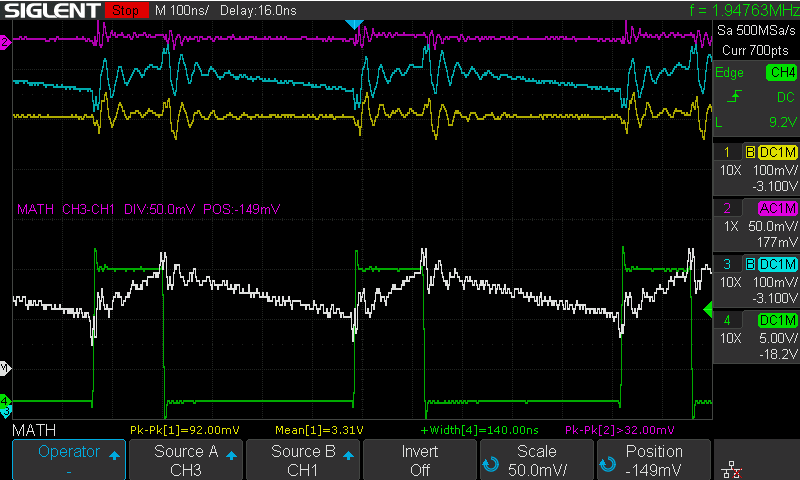Toggle the Invert Off setting
Image resolution: width=800 pixels, height=480 pixels.
click(x=420, y=460)
